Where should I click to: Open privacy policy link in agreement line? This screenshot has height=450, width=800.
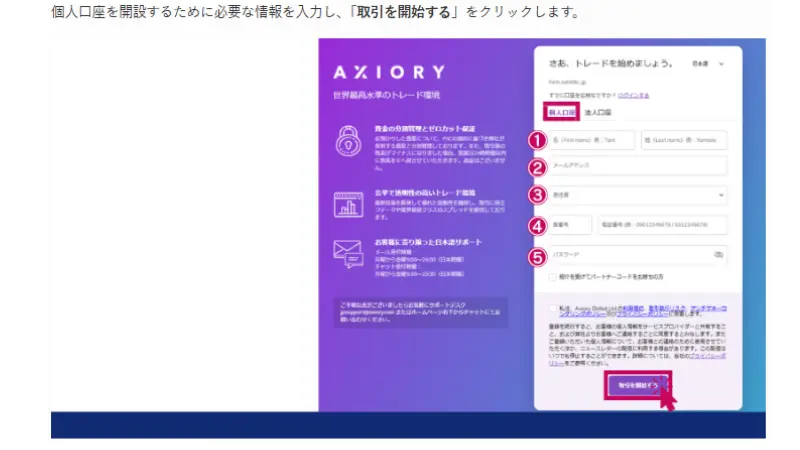[x=640, y=314]
